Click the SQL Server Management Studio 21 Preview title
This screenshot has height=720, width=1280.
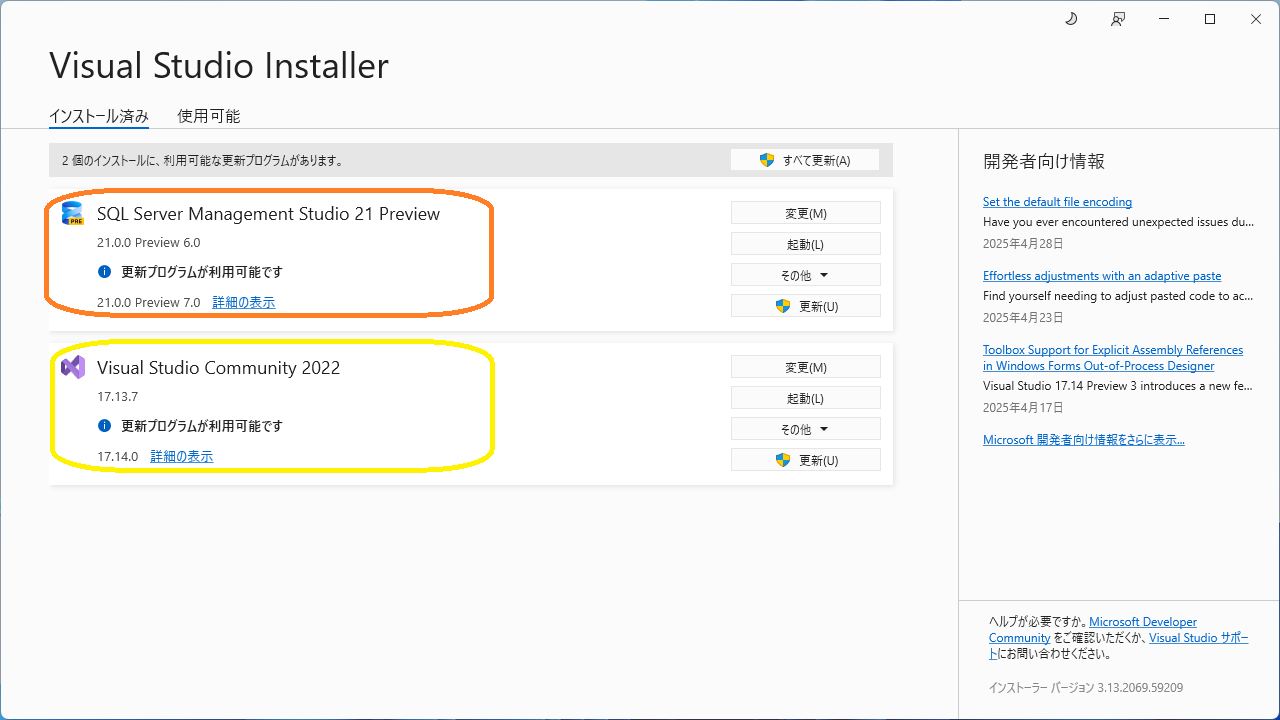coord(268,214)
